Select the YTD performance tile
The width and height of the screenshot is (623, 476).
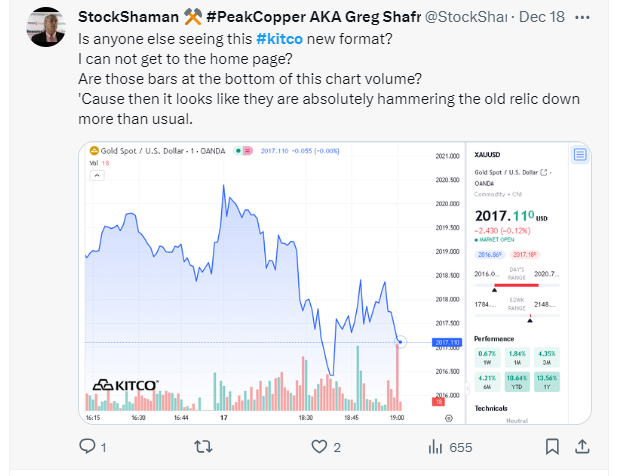(x=517, y=381)
